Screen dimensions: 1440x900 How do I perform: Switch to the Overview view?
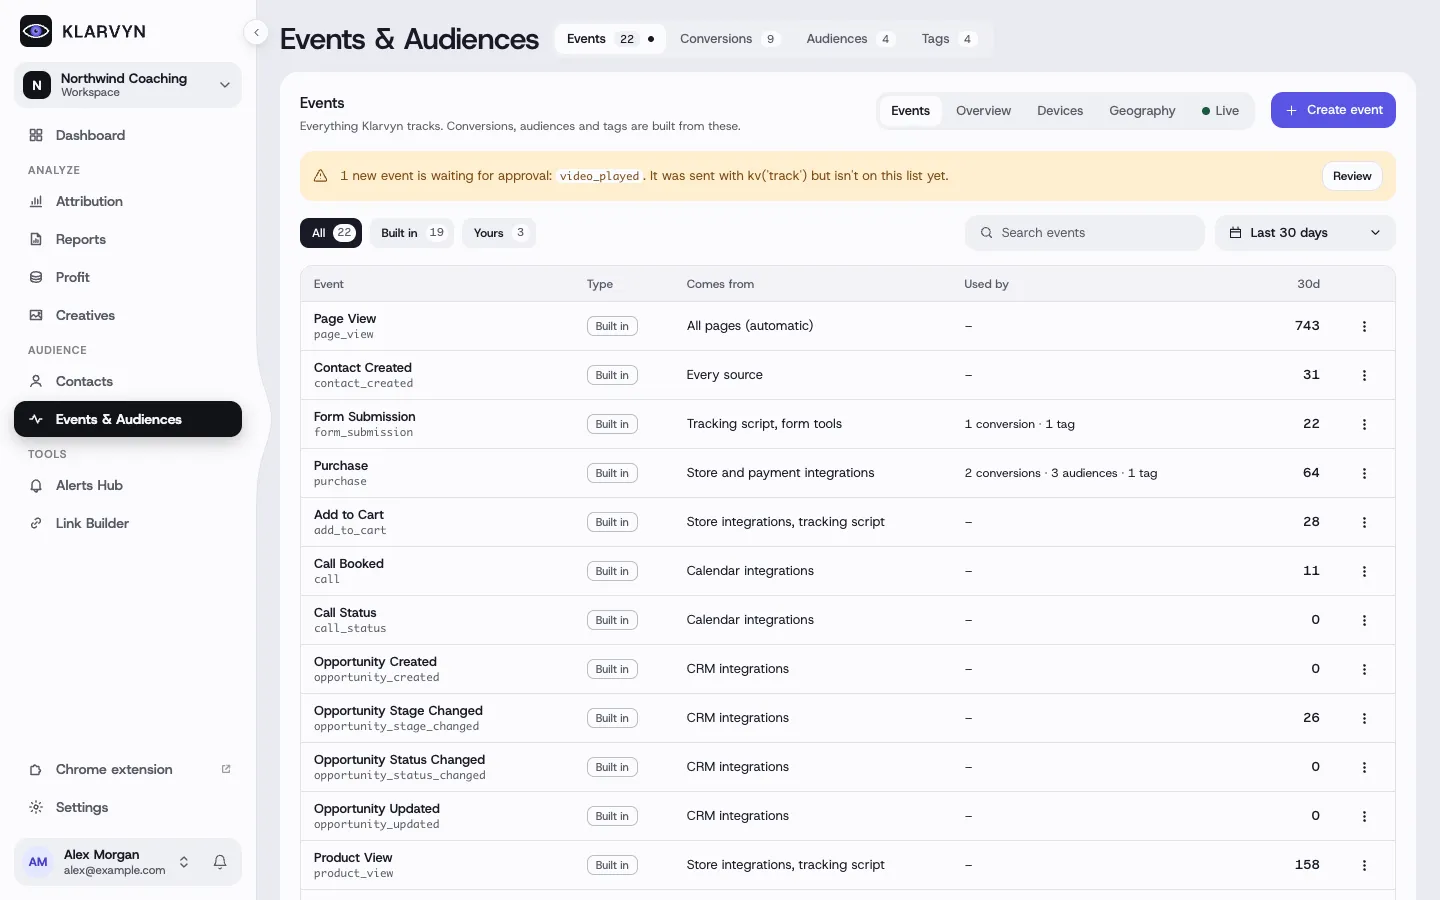(983, 111)
